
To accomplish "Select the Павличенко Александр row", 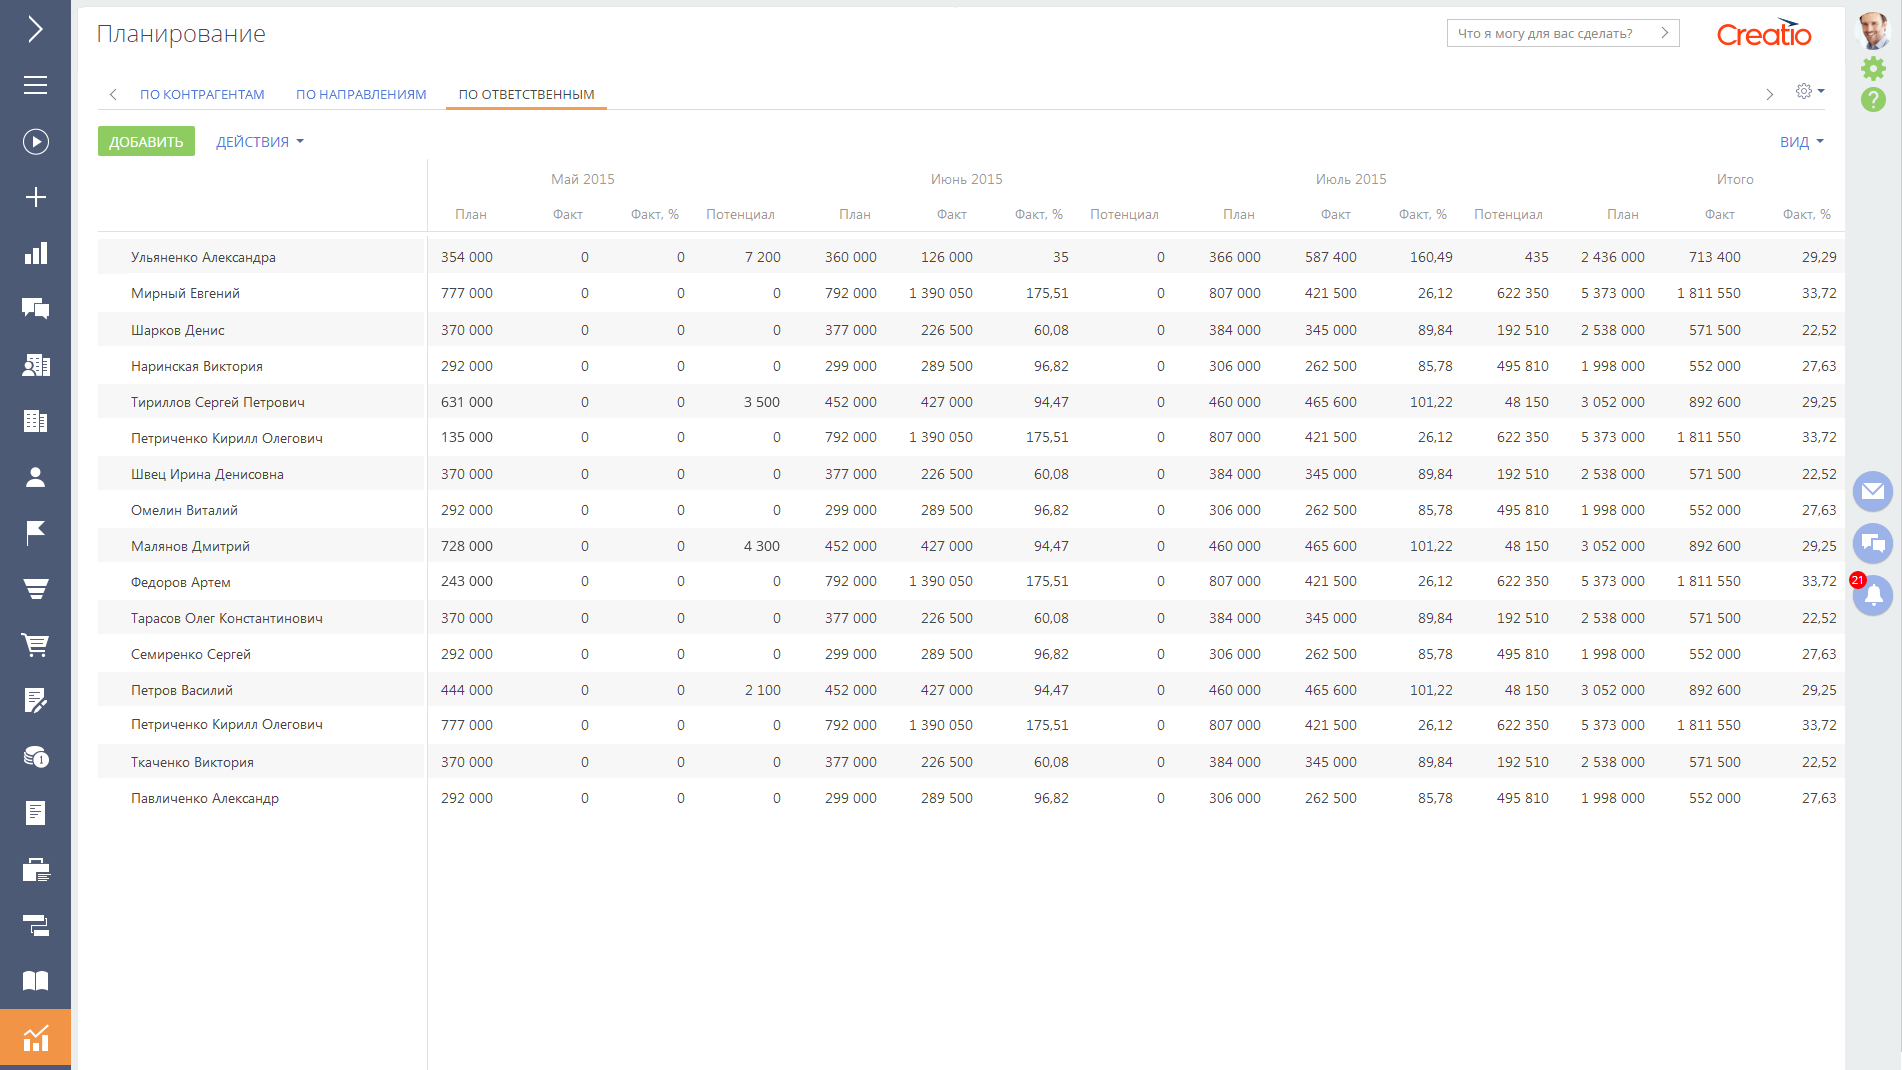I will click(970, 798).
